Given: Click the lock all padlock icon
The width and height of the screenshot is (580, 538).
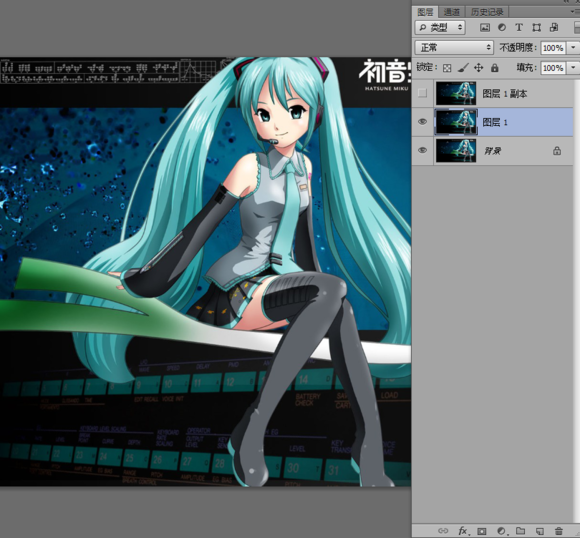Looking at the screenshot, I should 495,68.
